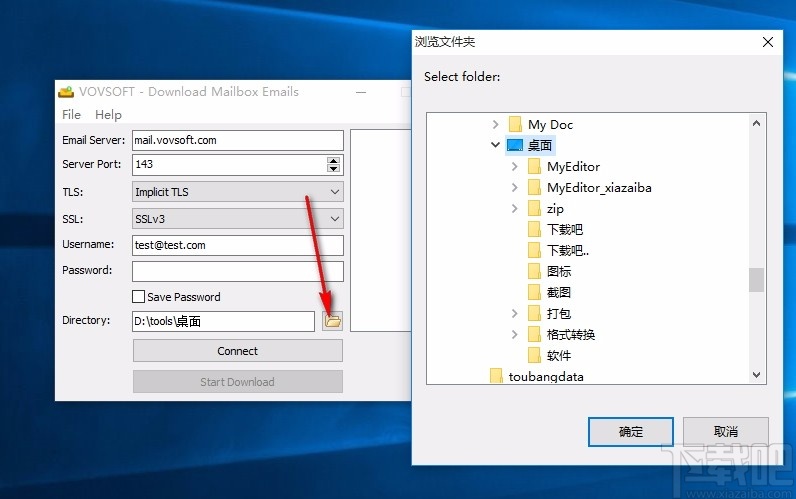Select the 下载吧.. folder name
Viewport: 796px width, 499px height.
pos(568,251)
